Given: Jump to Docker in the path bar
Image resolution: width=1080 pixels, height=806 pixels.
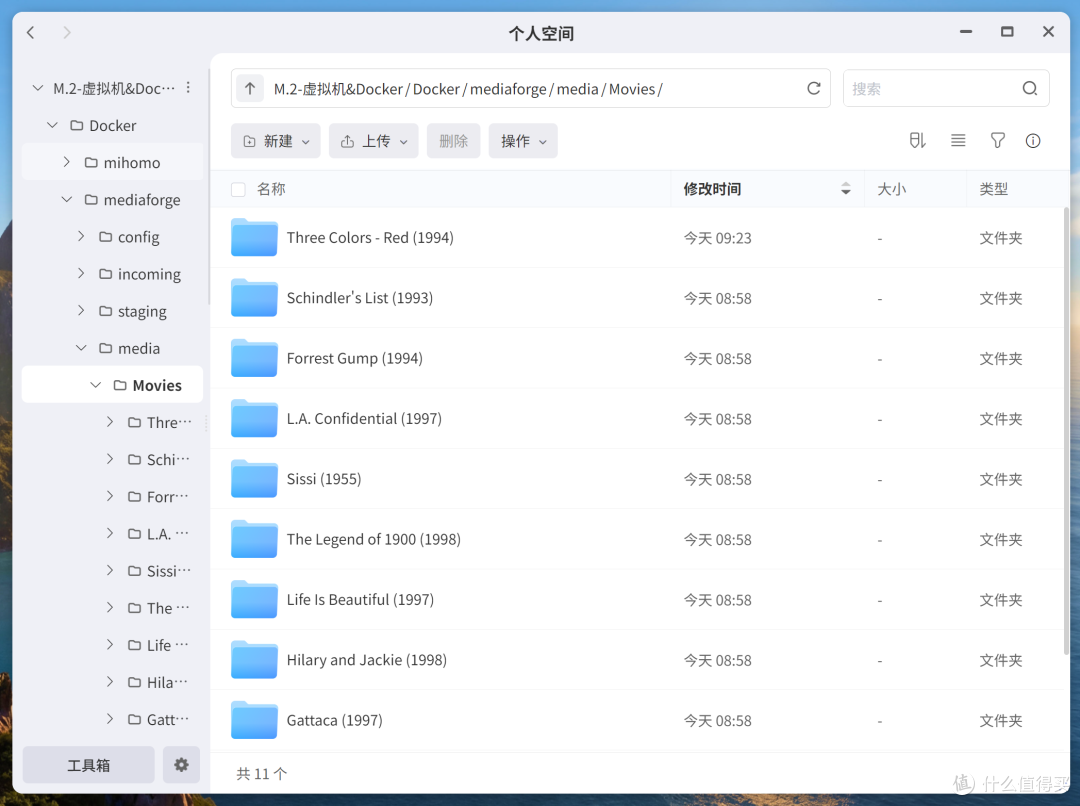Looking at the screenshot, I should [x=436, y=89].
